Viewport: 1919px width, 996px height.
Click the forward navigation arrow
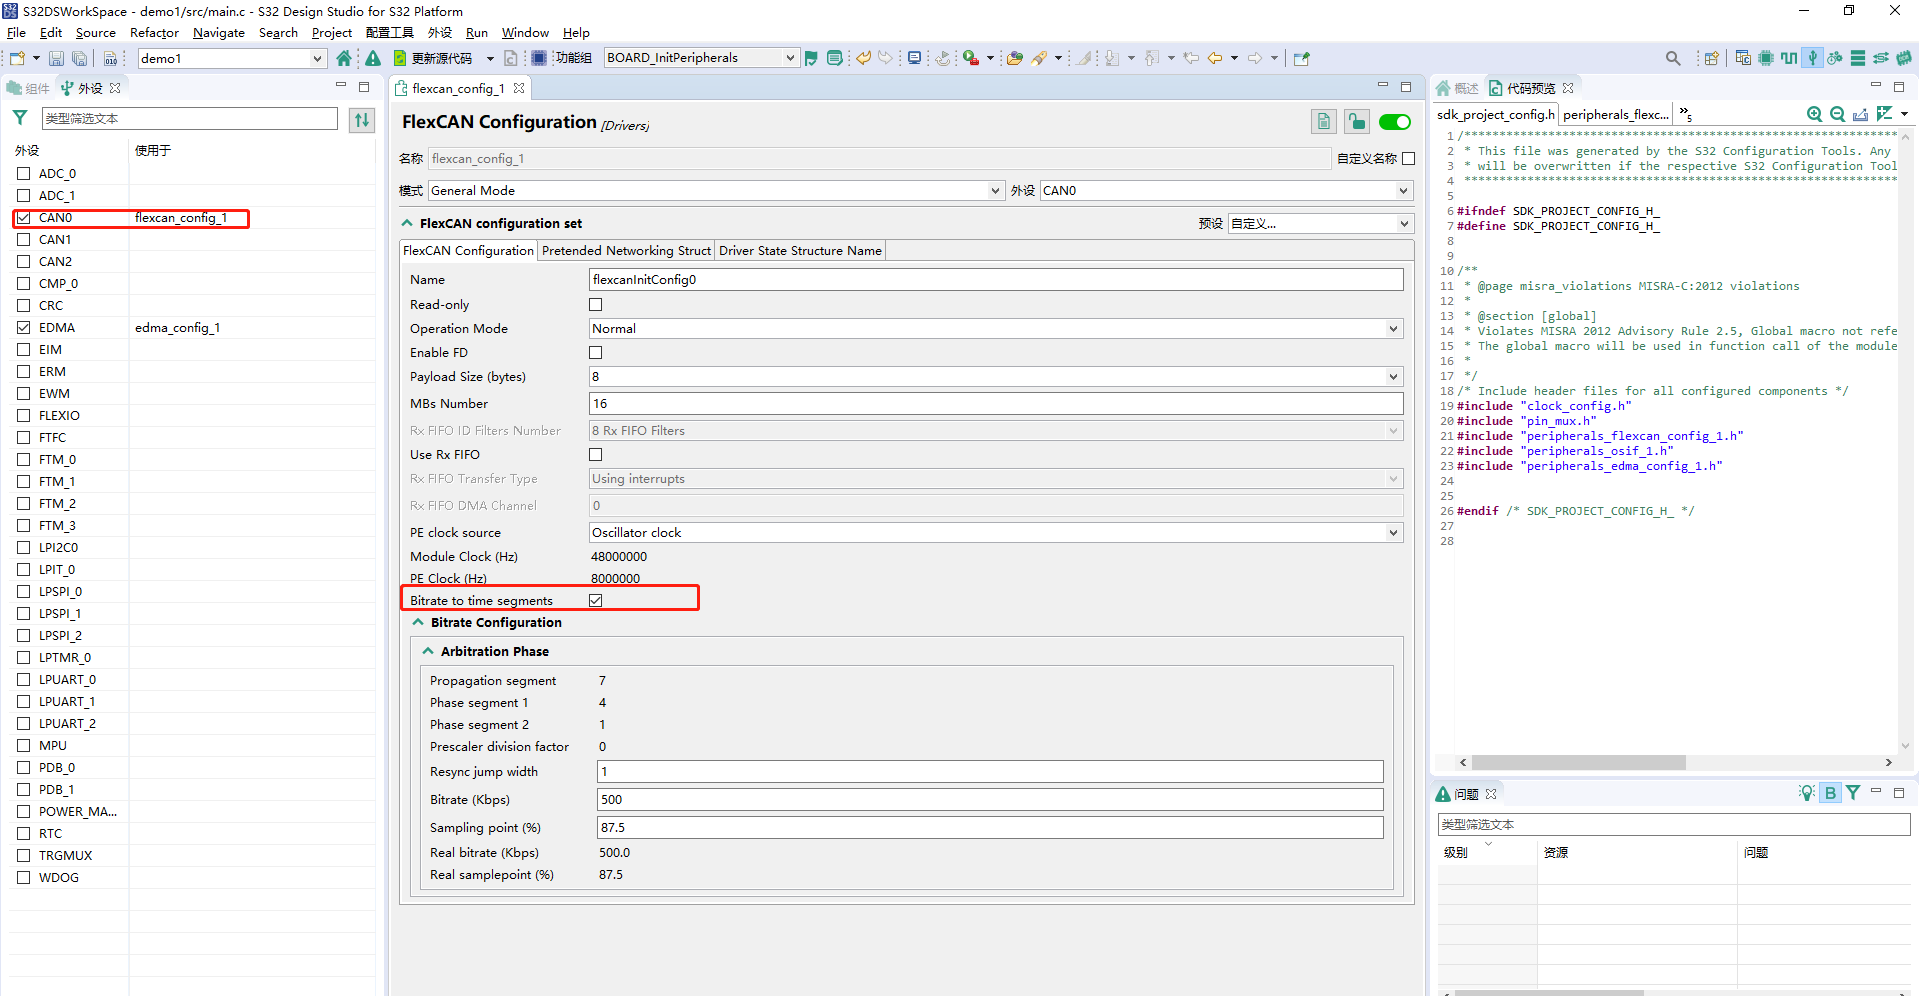(1255, 58)
